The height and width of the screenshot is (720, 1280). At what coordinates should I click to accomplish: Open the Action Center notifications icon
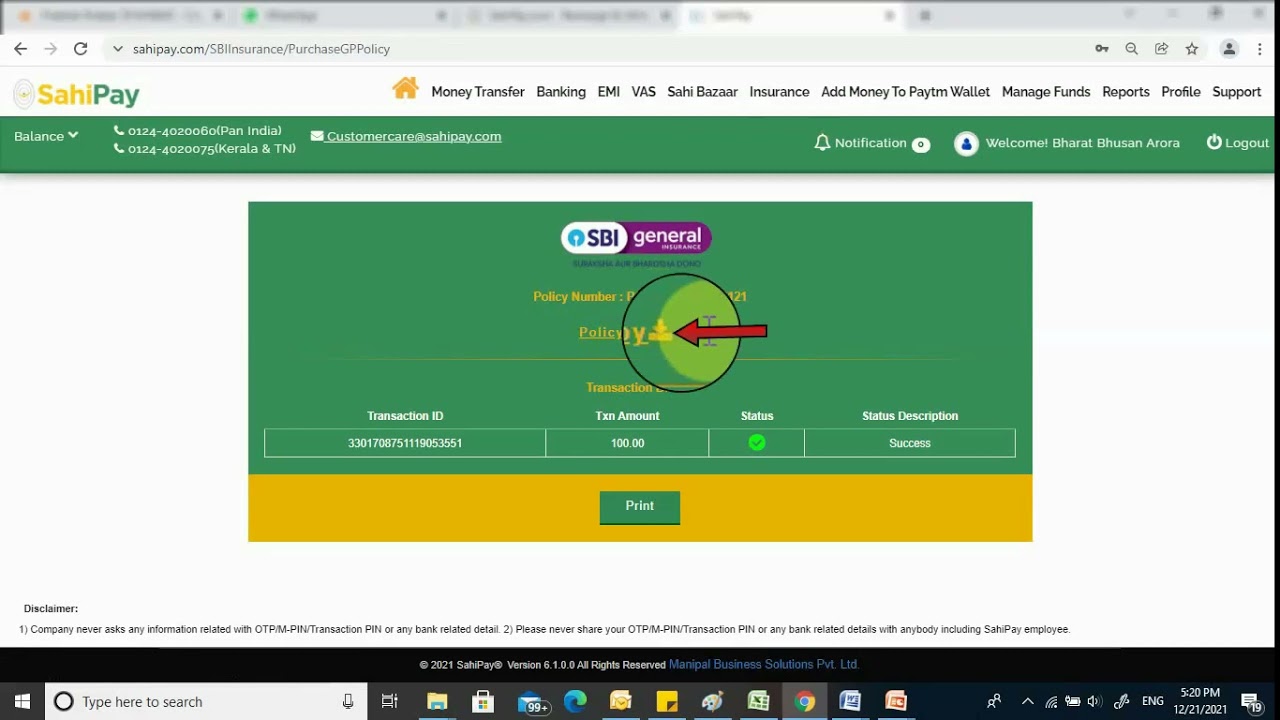pyautogui.click(x=1250, y=701)
